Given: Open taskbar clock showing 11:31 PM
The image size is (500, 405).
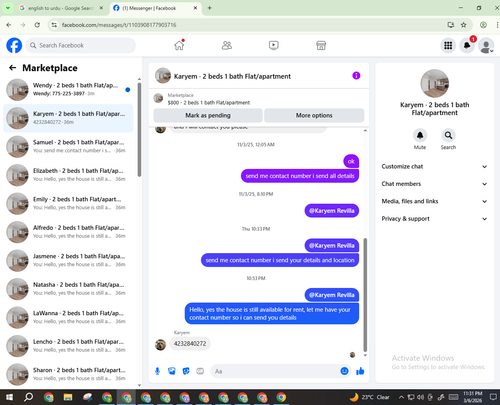Looking at the screenshot, I should (472, 397).
